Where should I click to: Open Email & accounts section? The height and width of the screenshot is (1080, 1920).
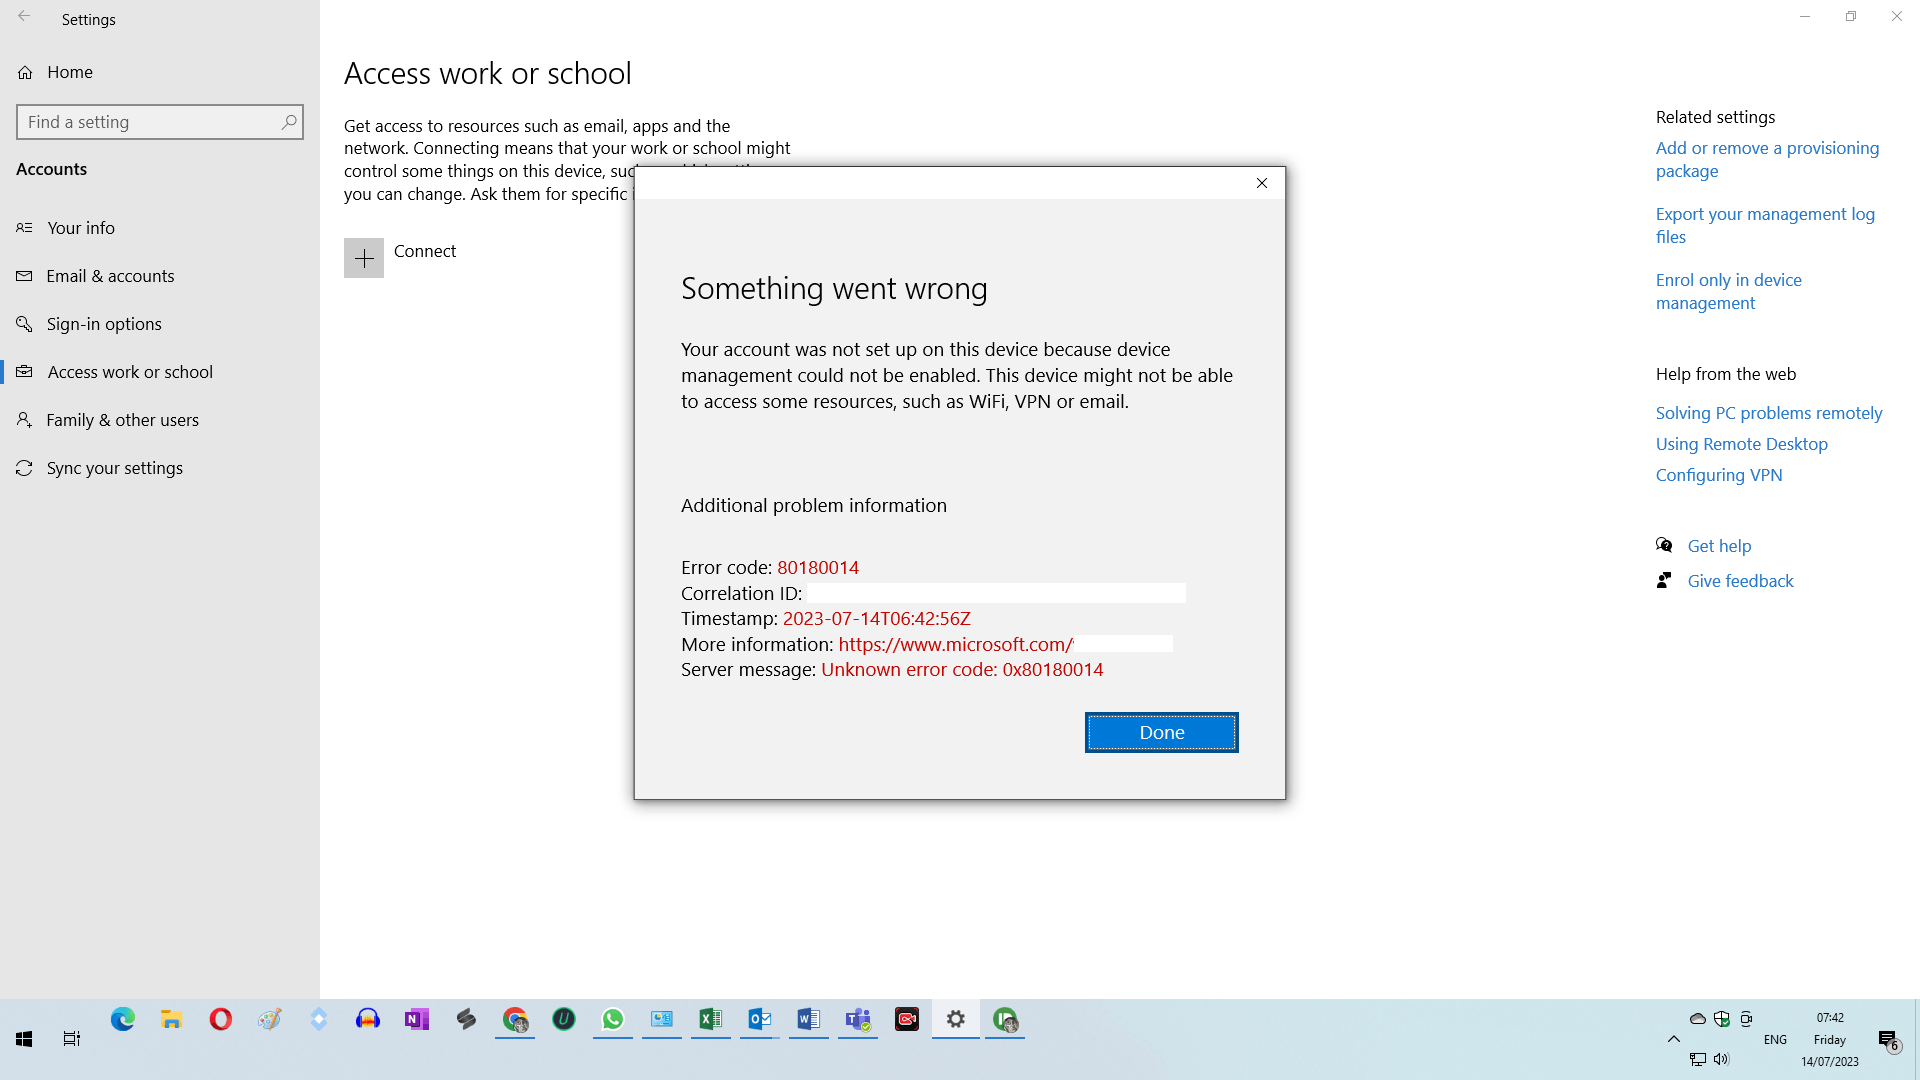coord(110,276)
